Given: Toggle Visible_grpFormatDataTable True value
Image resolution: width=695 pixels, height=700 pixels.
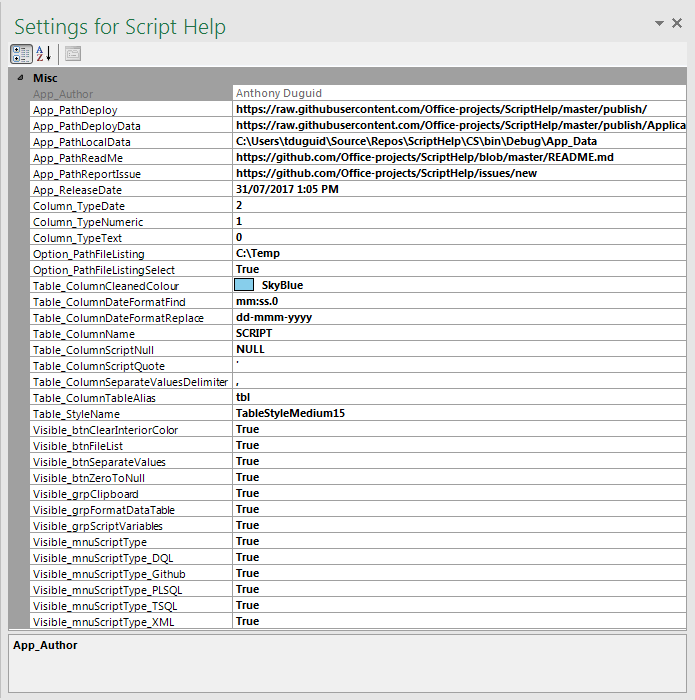Looking at the screenshot, I should pyautogui.click(x=459, y=509).
